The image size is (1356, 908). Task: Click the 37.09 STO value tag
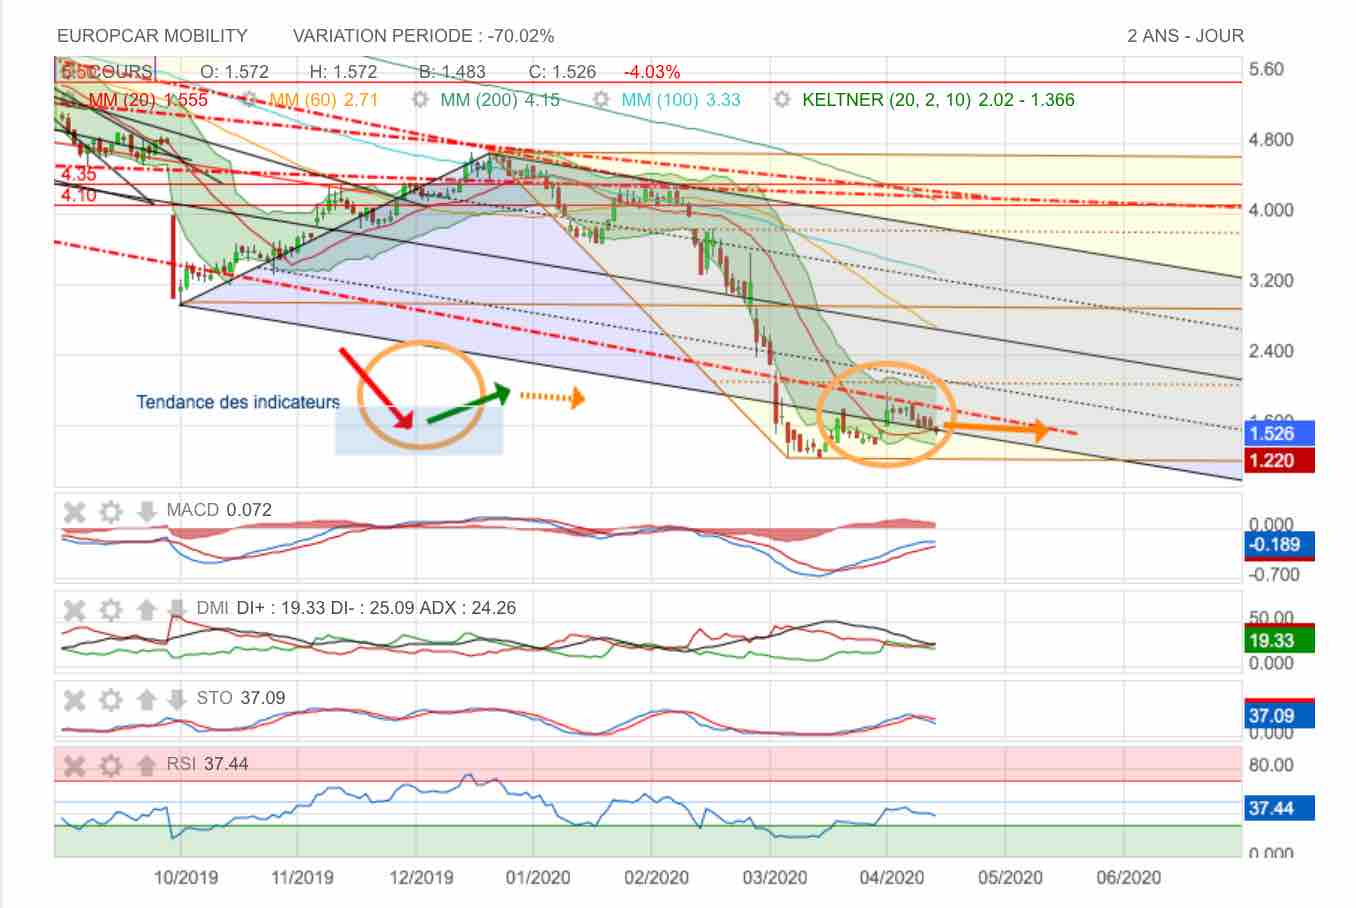click(x=1279, y=715)
